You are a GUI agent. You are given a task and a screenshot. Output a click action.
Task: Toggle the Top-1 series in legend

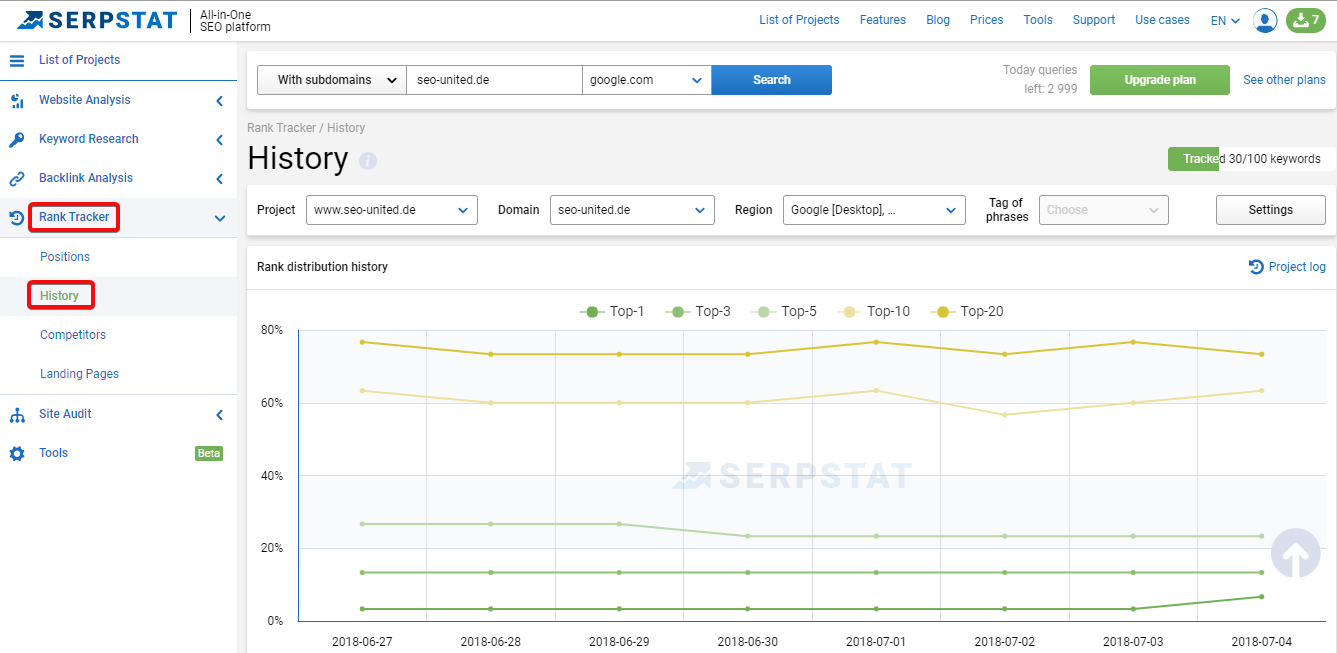(x=612, y=311)
